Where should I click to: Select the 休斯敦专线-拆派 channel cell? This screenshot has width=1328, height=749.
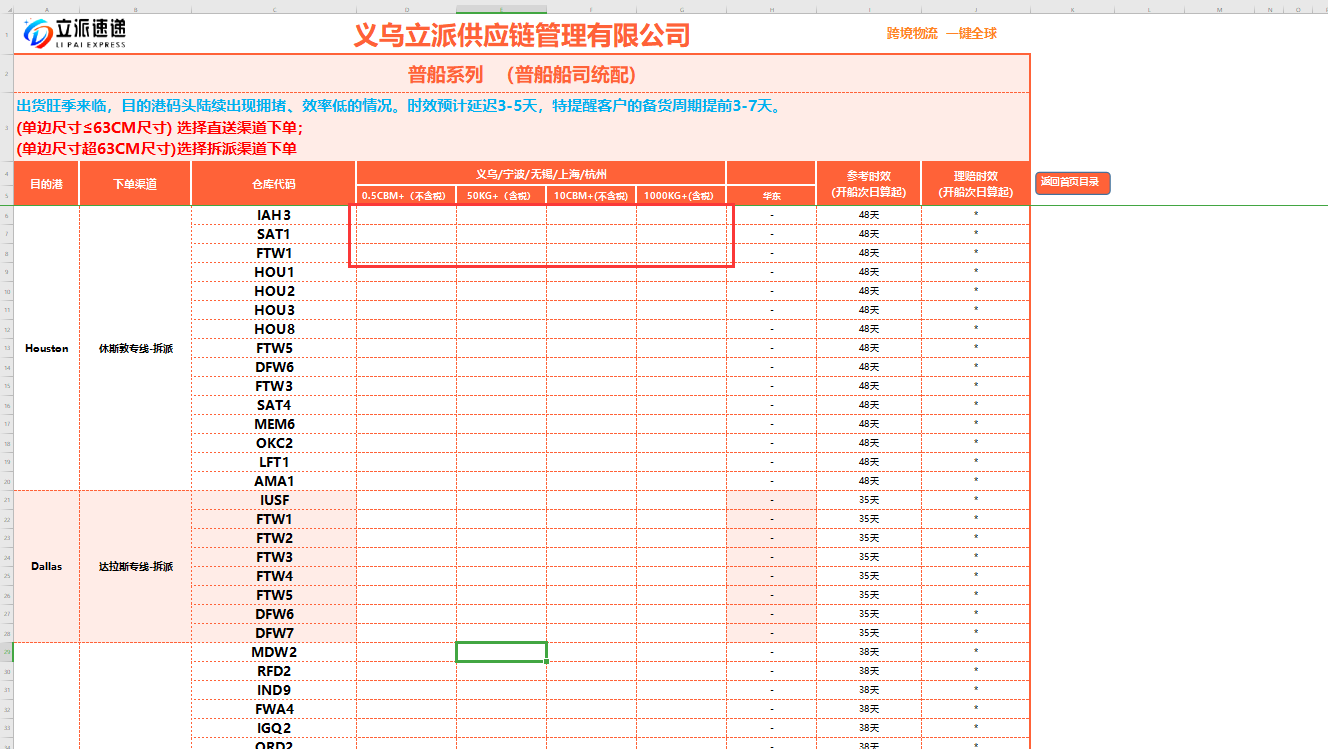point(135,348)
